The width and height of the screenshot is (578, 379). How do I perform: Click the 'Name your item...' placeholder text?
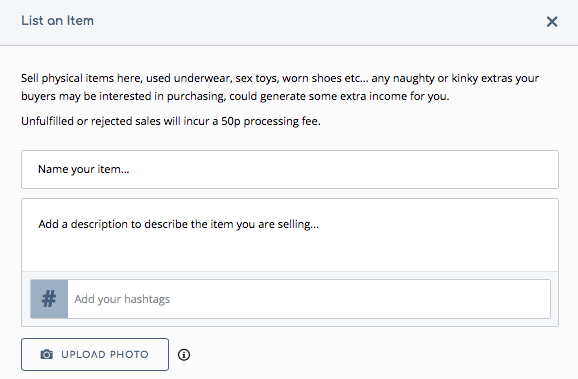point(84,169)
